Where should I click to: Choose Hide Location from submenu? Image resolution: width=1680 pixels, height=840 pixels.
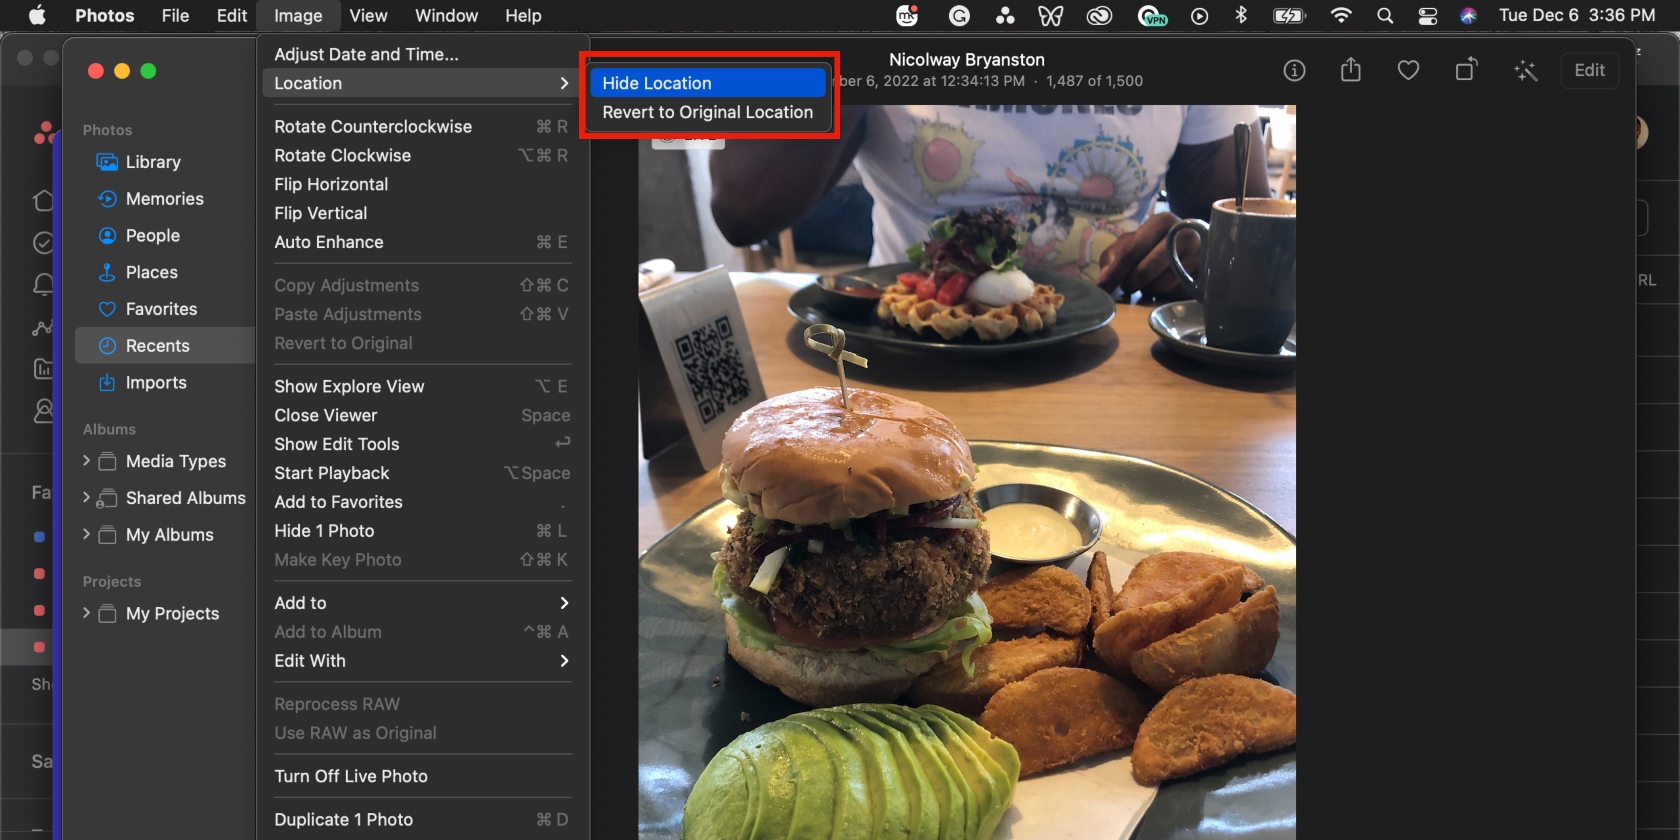pyautogui.click(x=707, y=83)
